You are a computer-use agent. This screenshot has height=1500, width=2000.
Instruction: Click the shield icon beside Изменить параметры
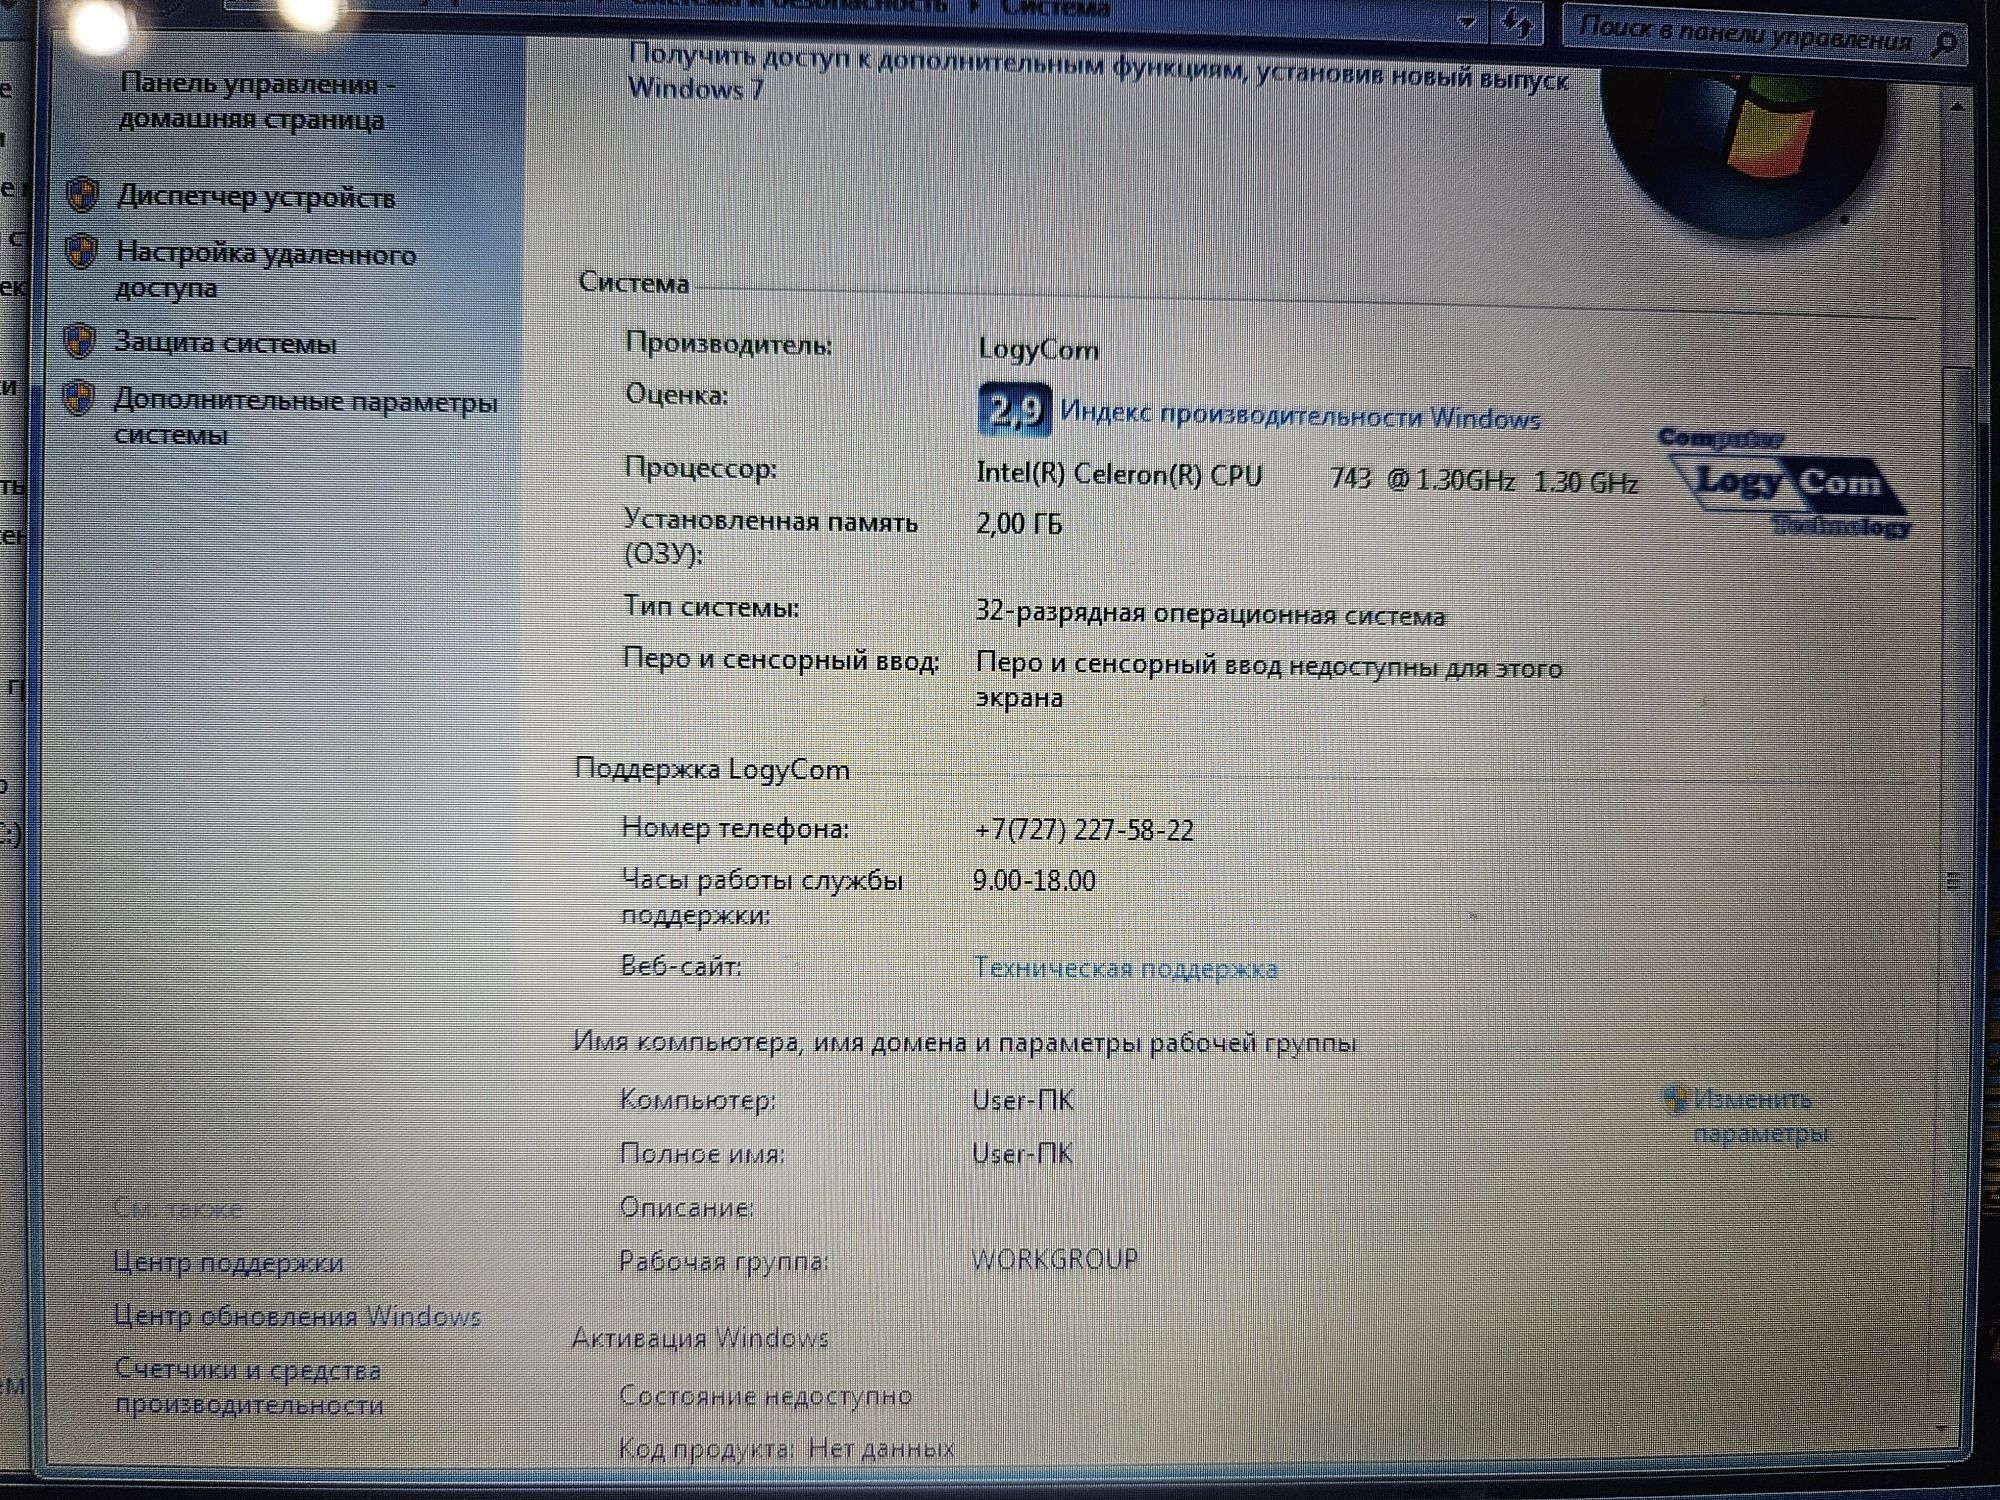(x=1674, y=1099)
